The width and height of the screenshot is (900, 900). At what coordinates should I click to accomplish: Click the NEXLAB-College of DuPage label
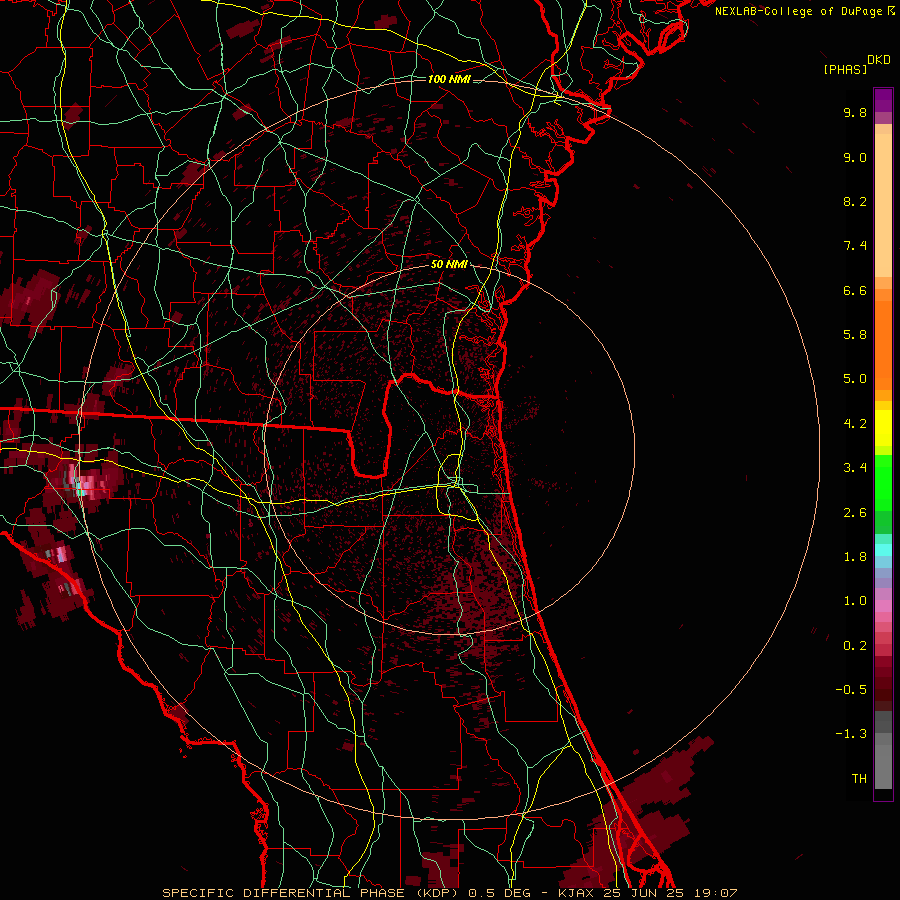tap(800, 11)
